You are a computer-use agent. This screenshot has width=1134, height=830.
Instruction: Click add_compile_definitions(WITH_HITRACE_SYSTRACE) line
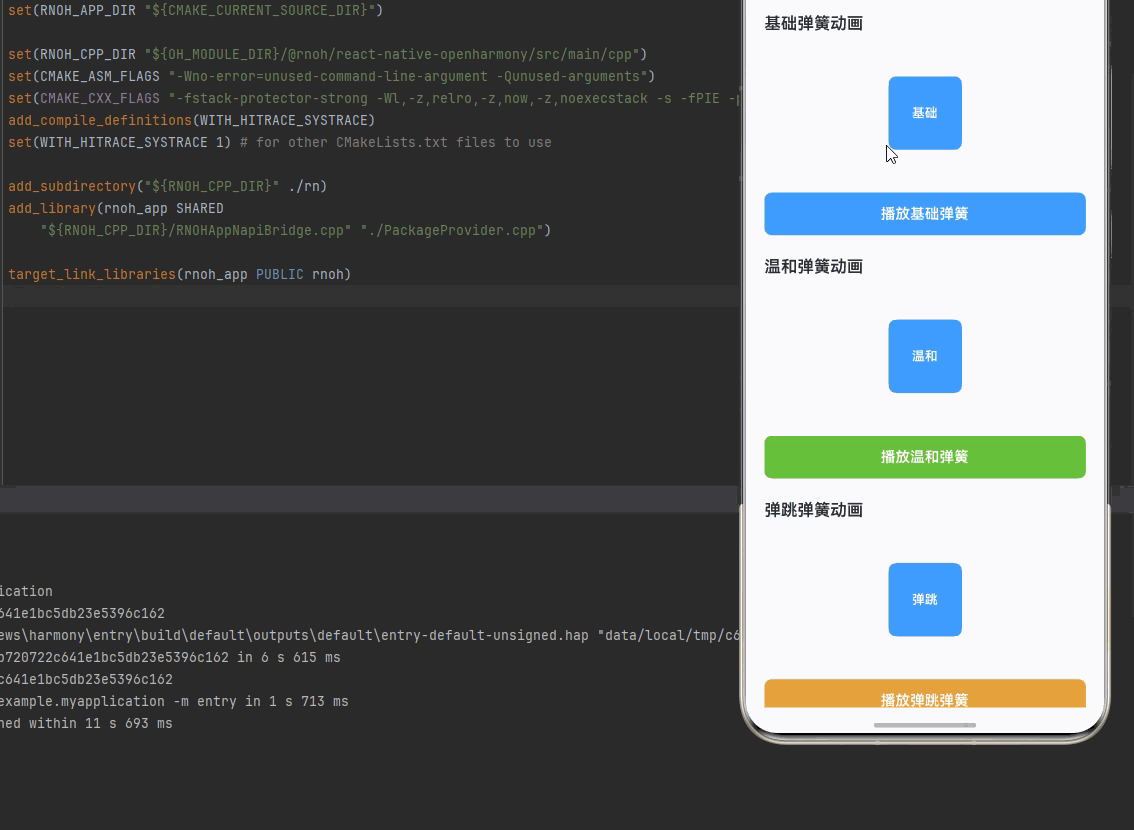point(192,120)
